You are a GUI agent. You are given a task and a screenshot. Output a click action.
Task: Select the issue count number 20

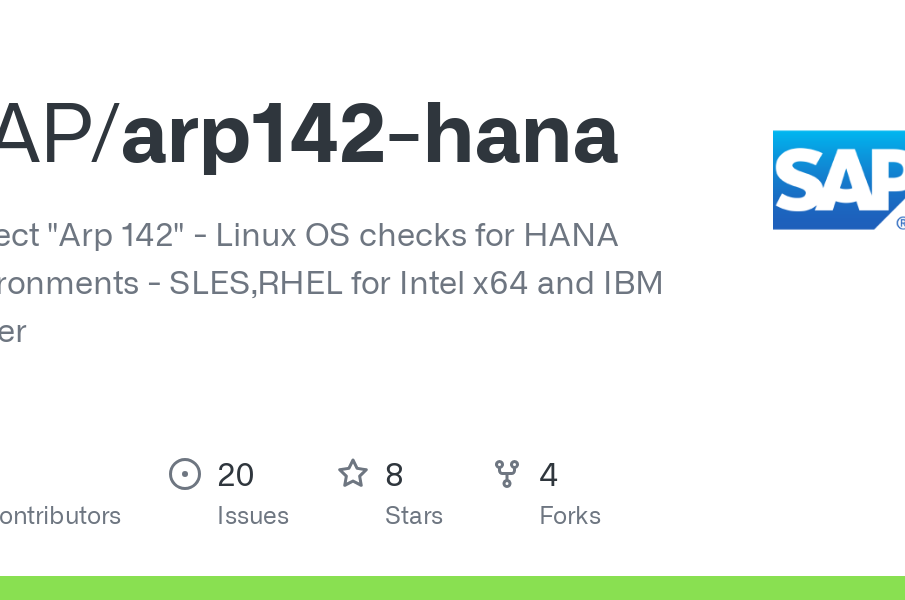[x=235, y=475]
